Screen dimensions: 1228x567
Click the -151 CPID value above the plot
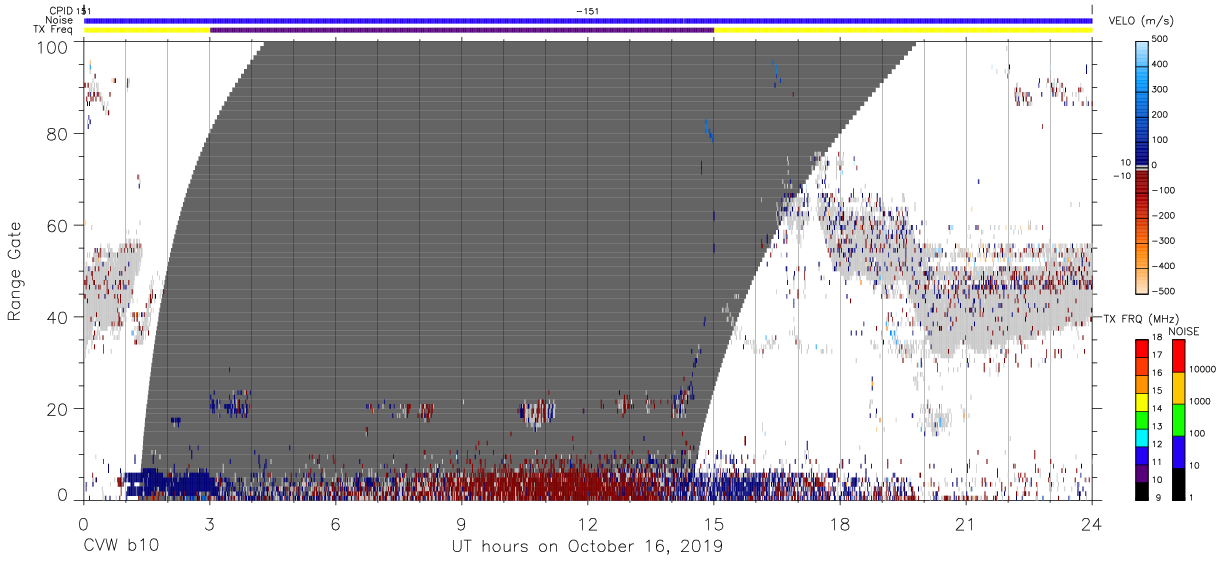coord(588,10)
